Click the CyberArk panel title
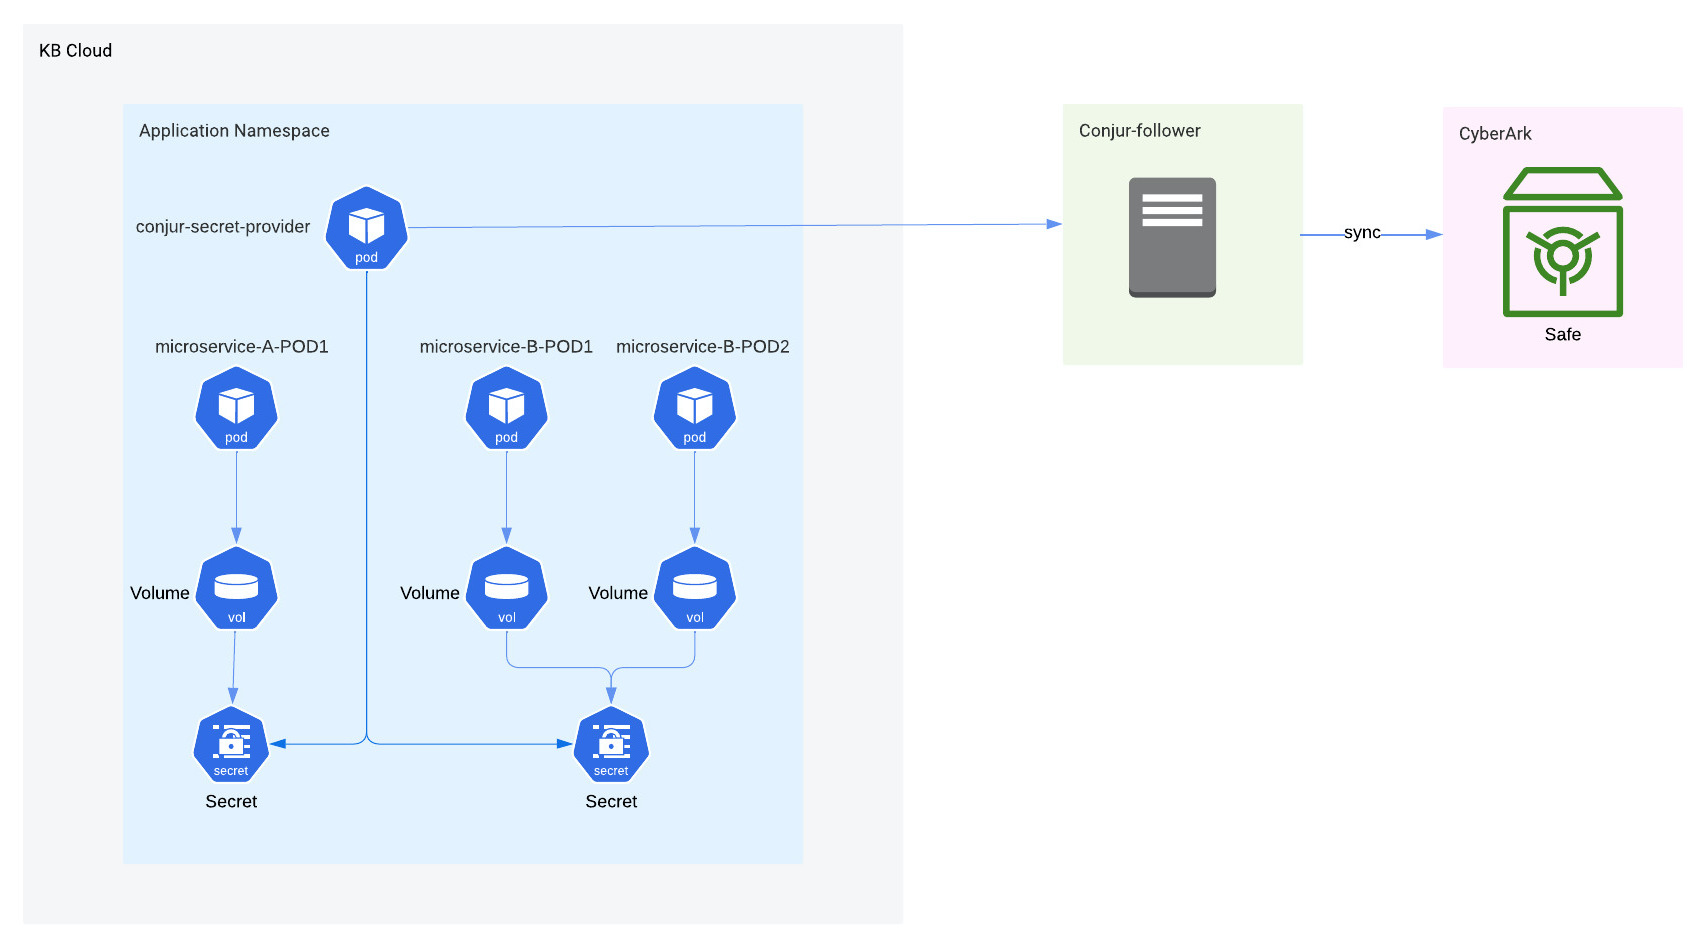The height and width of the screenshot is (949, 1704). (x=1494, y=133)
